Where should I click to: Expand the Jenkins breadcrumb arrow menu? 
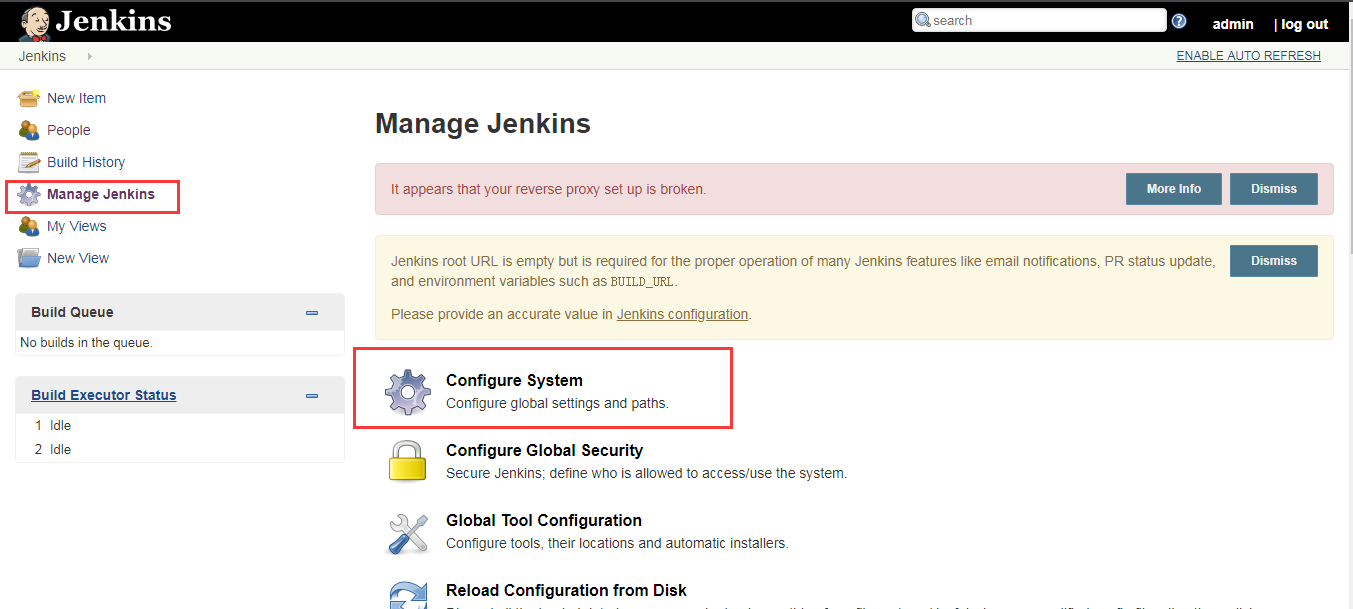pos(89,56)
